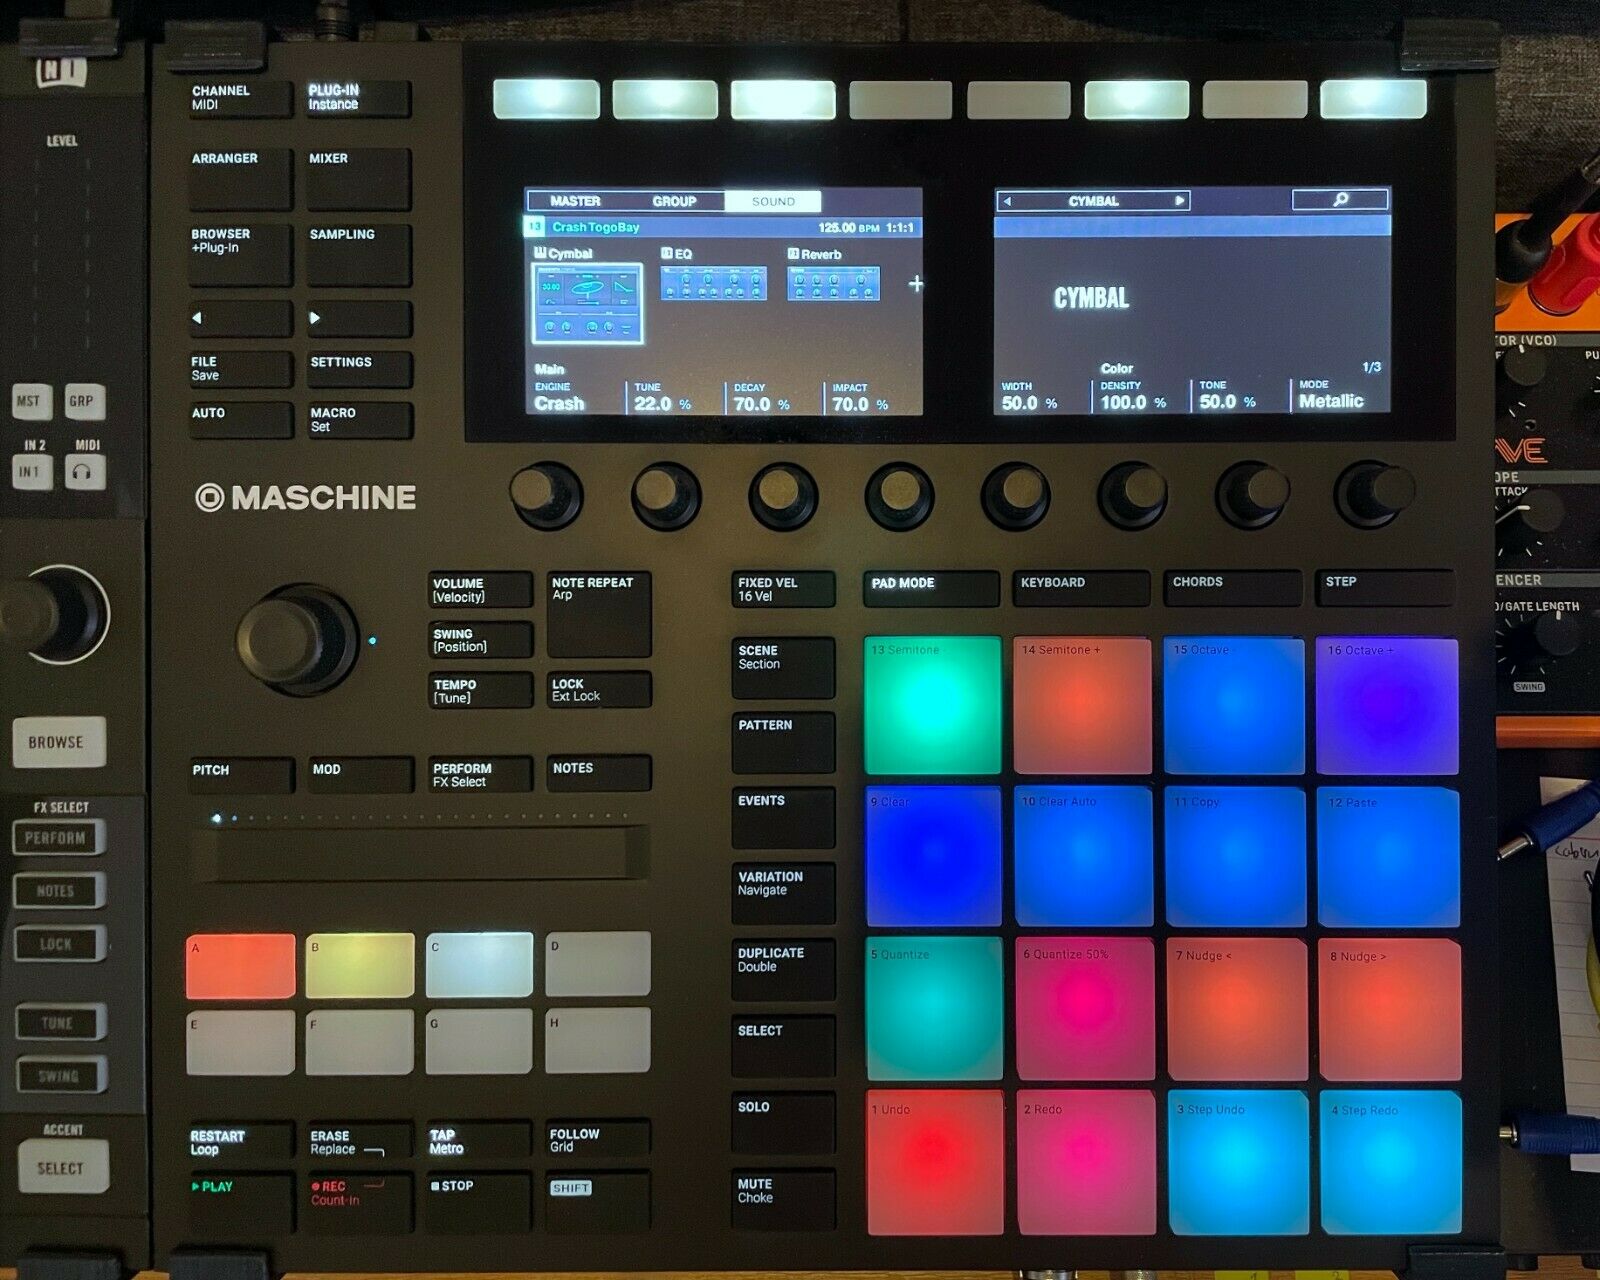Open the SAMPLING view

point(358,254)
